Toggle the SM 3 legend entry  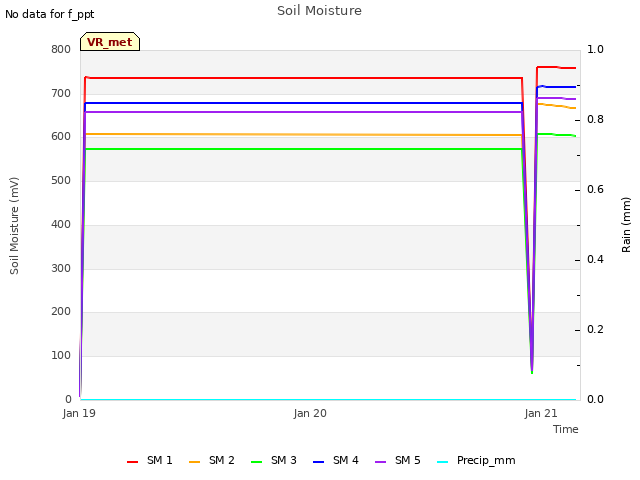coord(274,460)
